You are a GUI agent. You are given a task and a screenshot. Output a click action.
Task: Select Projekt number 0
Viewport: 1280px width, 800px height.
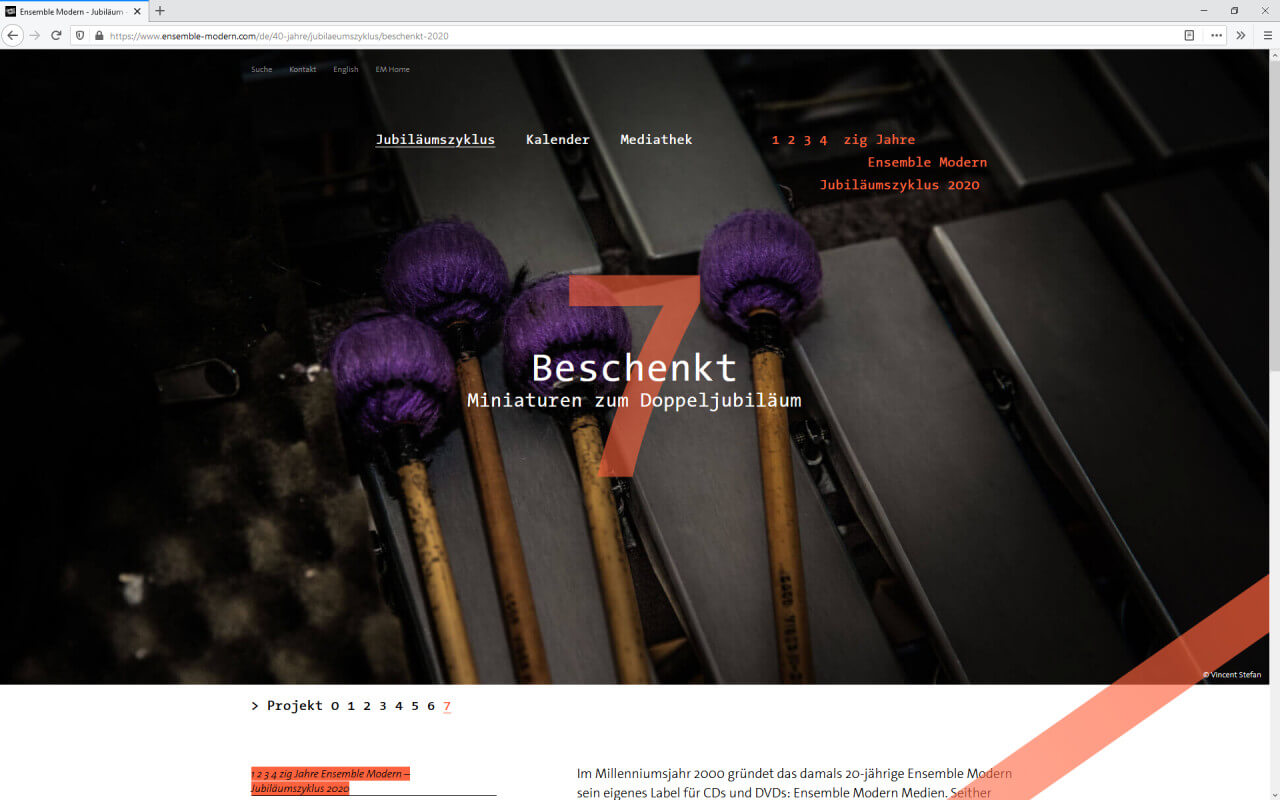[x=335, y=706]
